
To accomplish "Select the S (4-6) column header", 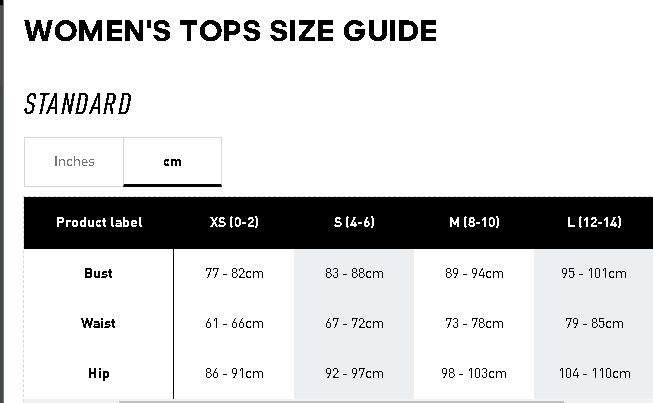I will click(354, 222).
